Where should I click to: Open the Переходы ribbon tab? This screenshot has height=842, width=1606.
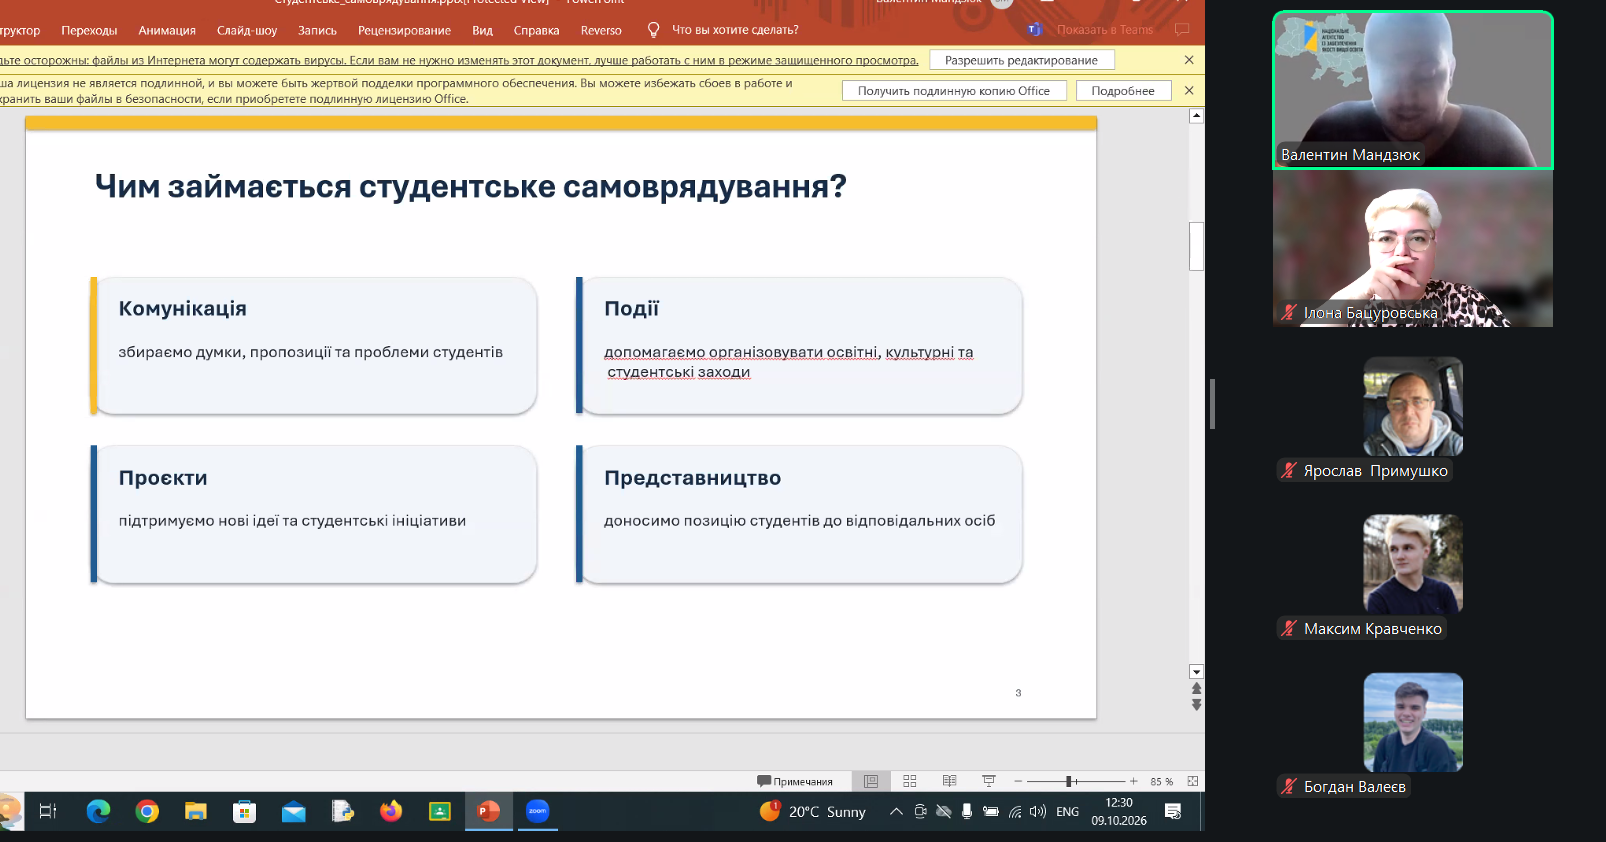click(x=89, y=30)
